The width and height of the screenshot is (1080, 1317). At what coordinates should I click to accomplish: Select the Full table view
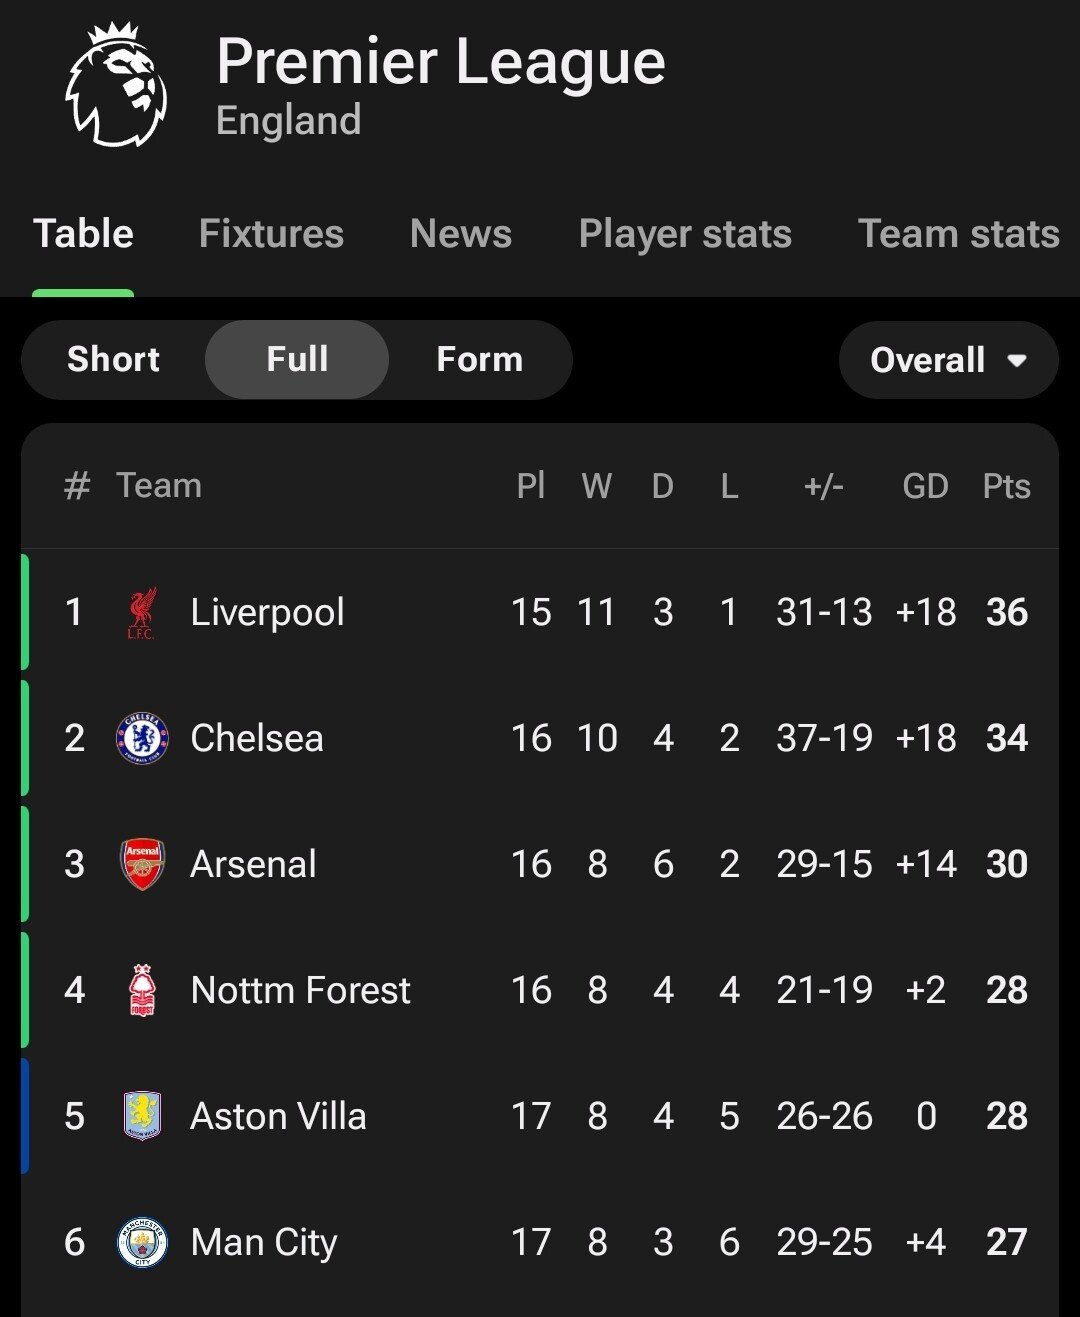click(x=297, y=360)
